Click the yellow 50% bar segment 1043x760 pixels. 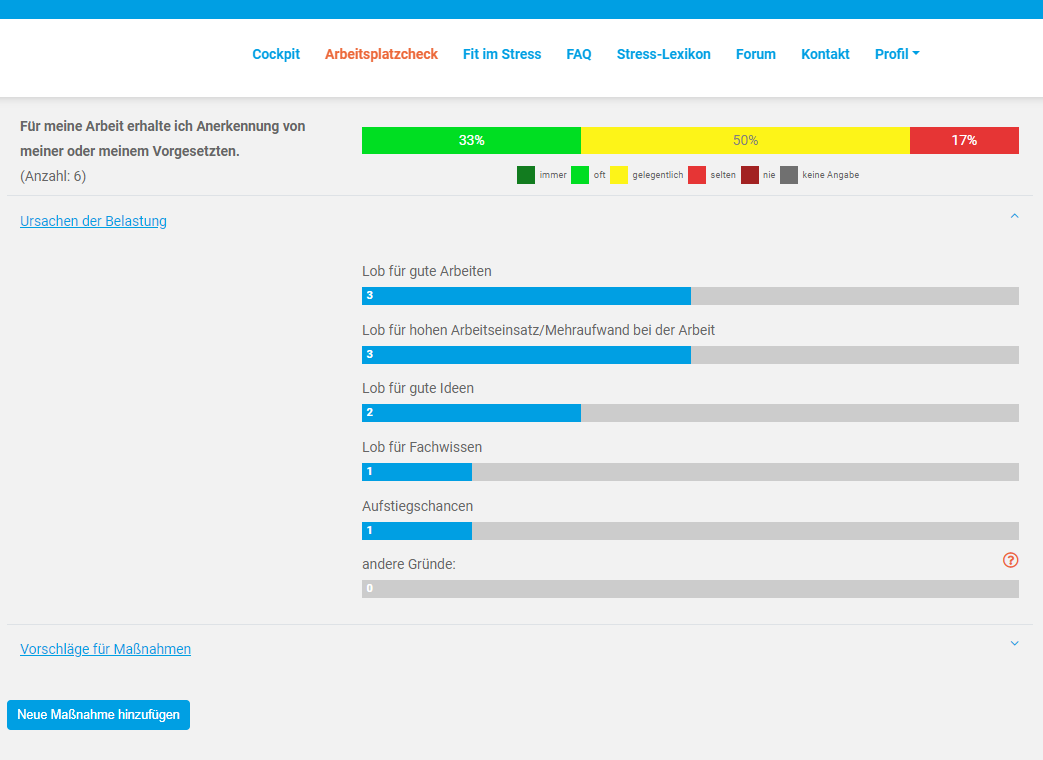tap(745, 140)
